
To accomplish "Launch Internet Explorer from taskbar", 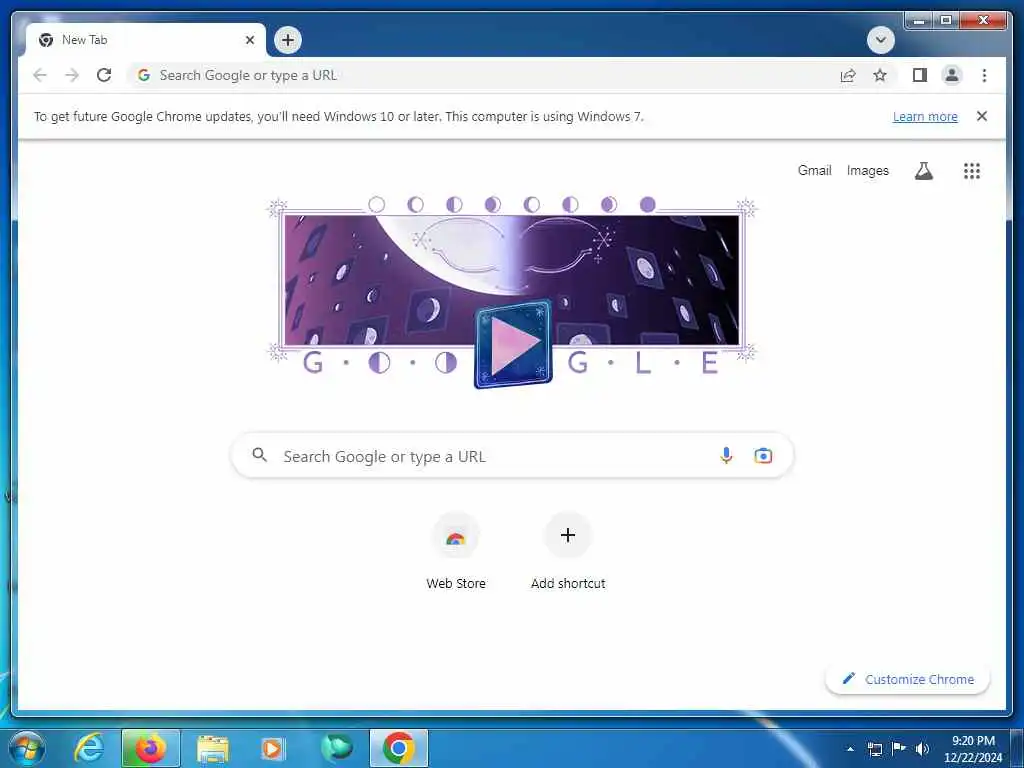I will coord(88,748).
